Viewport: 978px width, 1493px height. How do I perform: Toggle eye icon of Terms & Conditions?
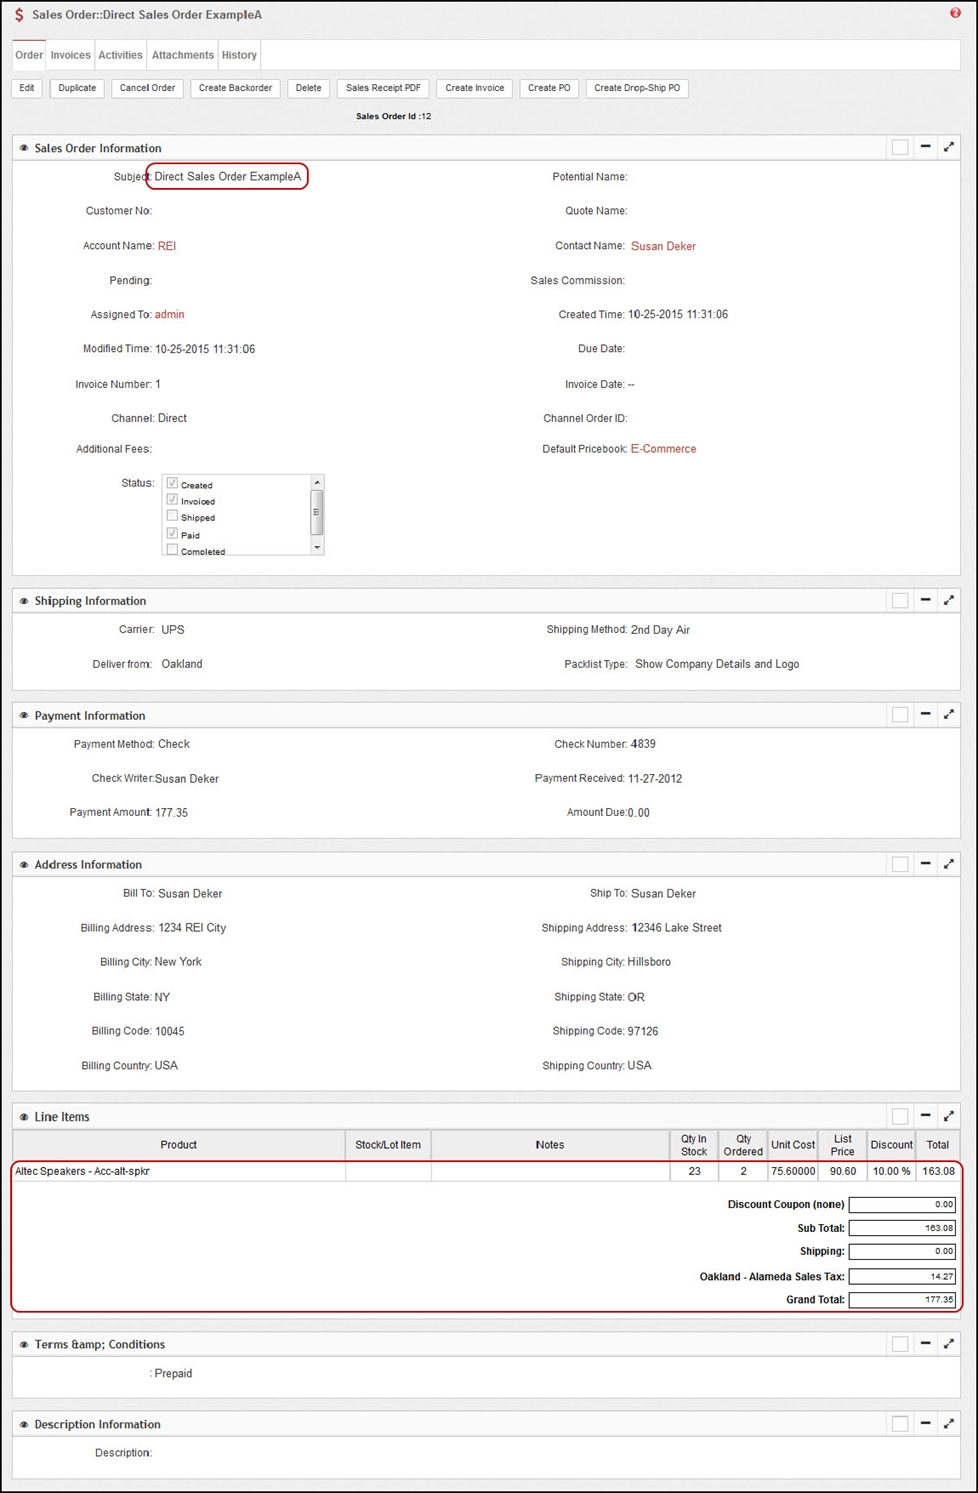click(x=24, y=1345)
